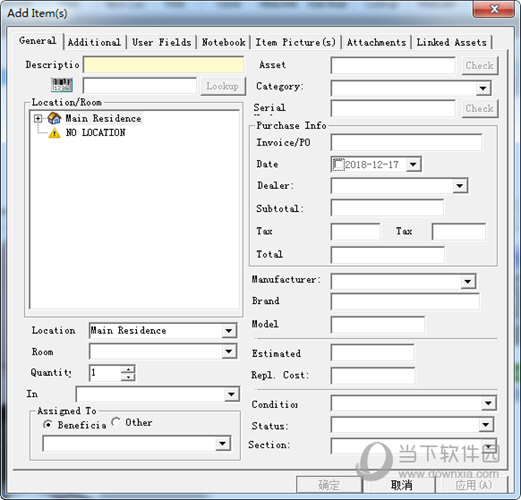521x500 pixels.
Task: Click the first Tax input field
Action: coord(355,232)
